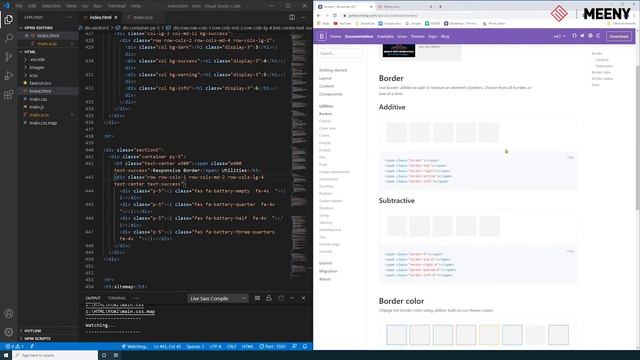Click the Watching Sass status bar item
The height and width of the screenshot is (360, 640).
pyautogui.click(x=135, y=347)
